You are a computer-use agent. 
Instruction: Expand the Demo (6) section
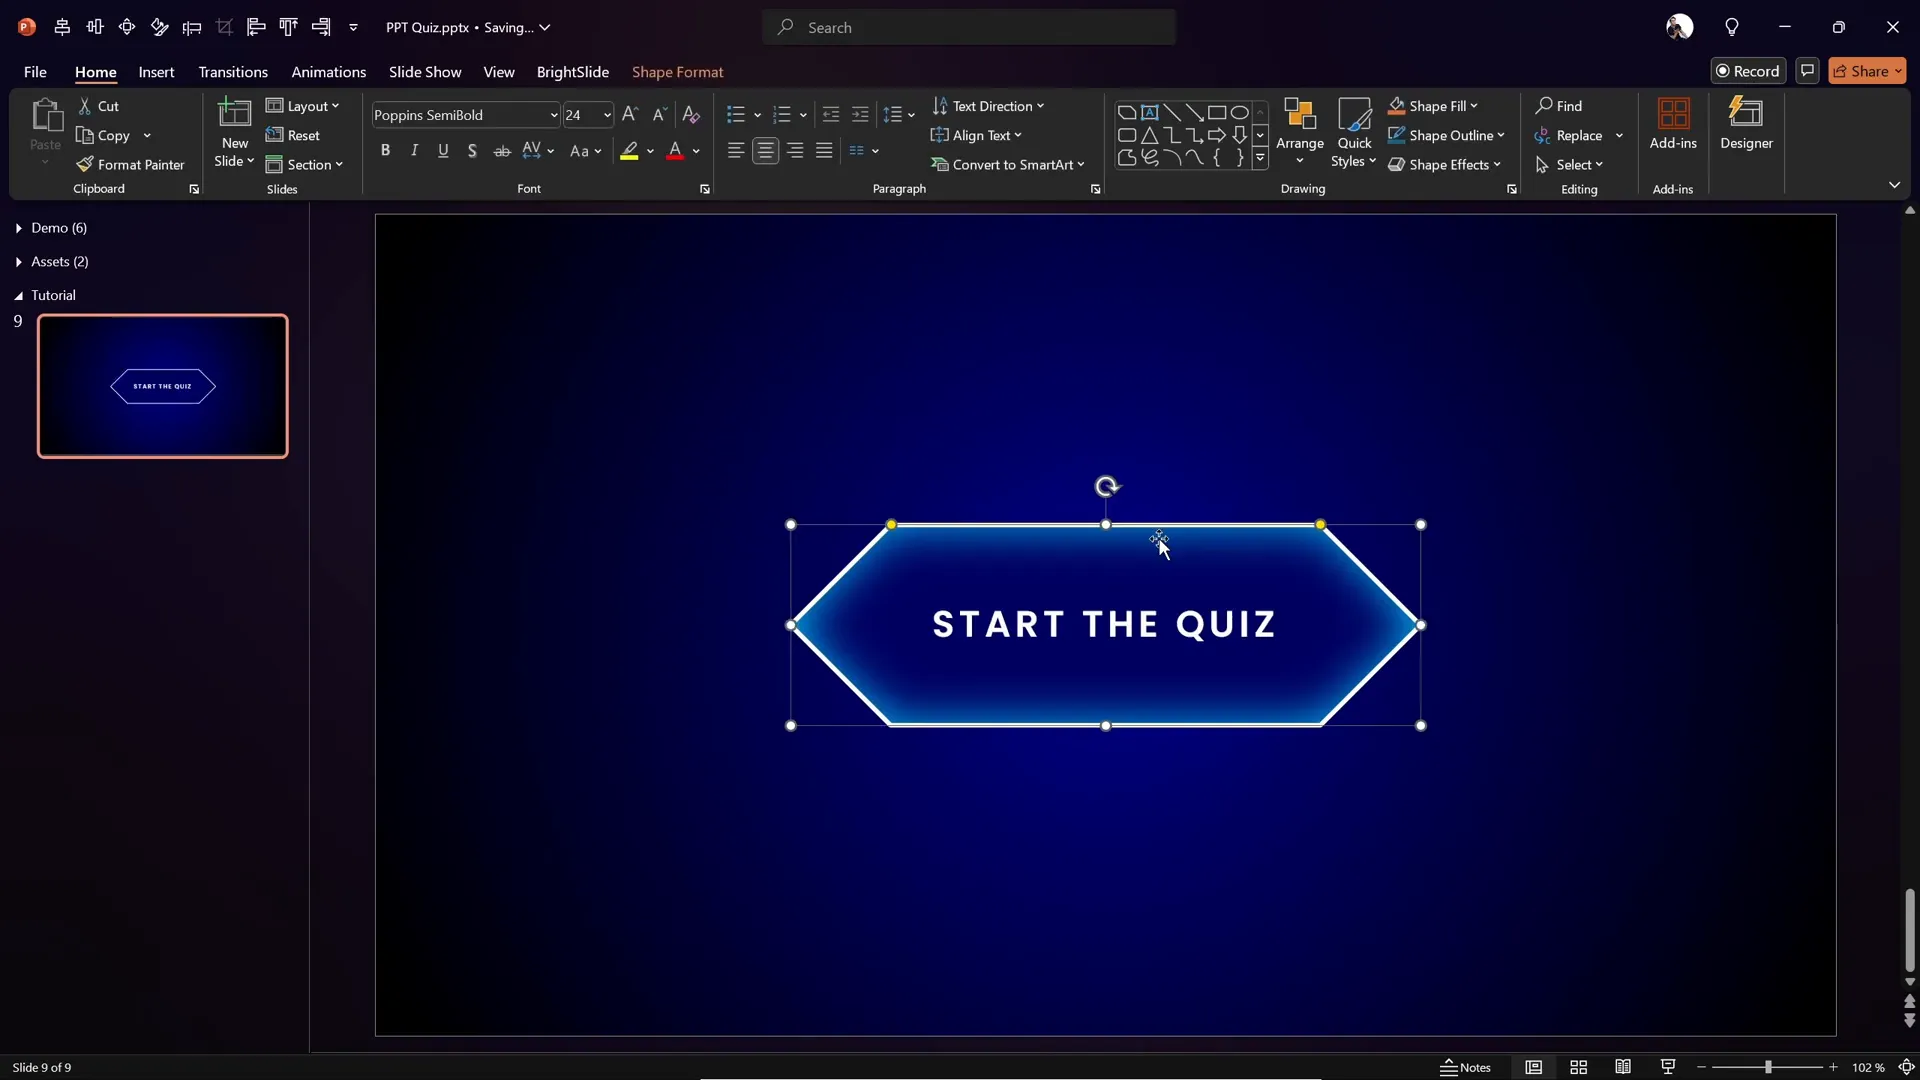pyautogui.click(x=19, y=228)
